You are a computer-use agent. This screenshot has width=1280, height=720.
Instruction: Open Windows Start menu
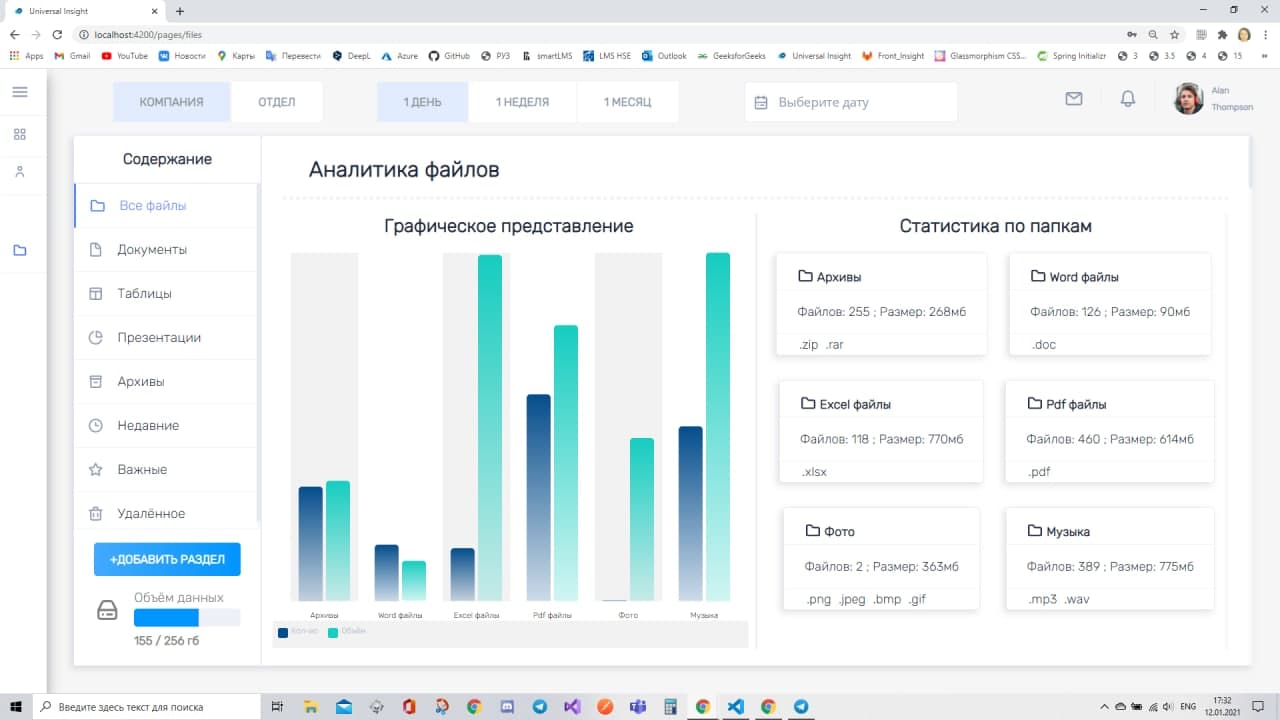pyautogui.click(x=16, y=706)
